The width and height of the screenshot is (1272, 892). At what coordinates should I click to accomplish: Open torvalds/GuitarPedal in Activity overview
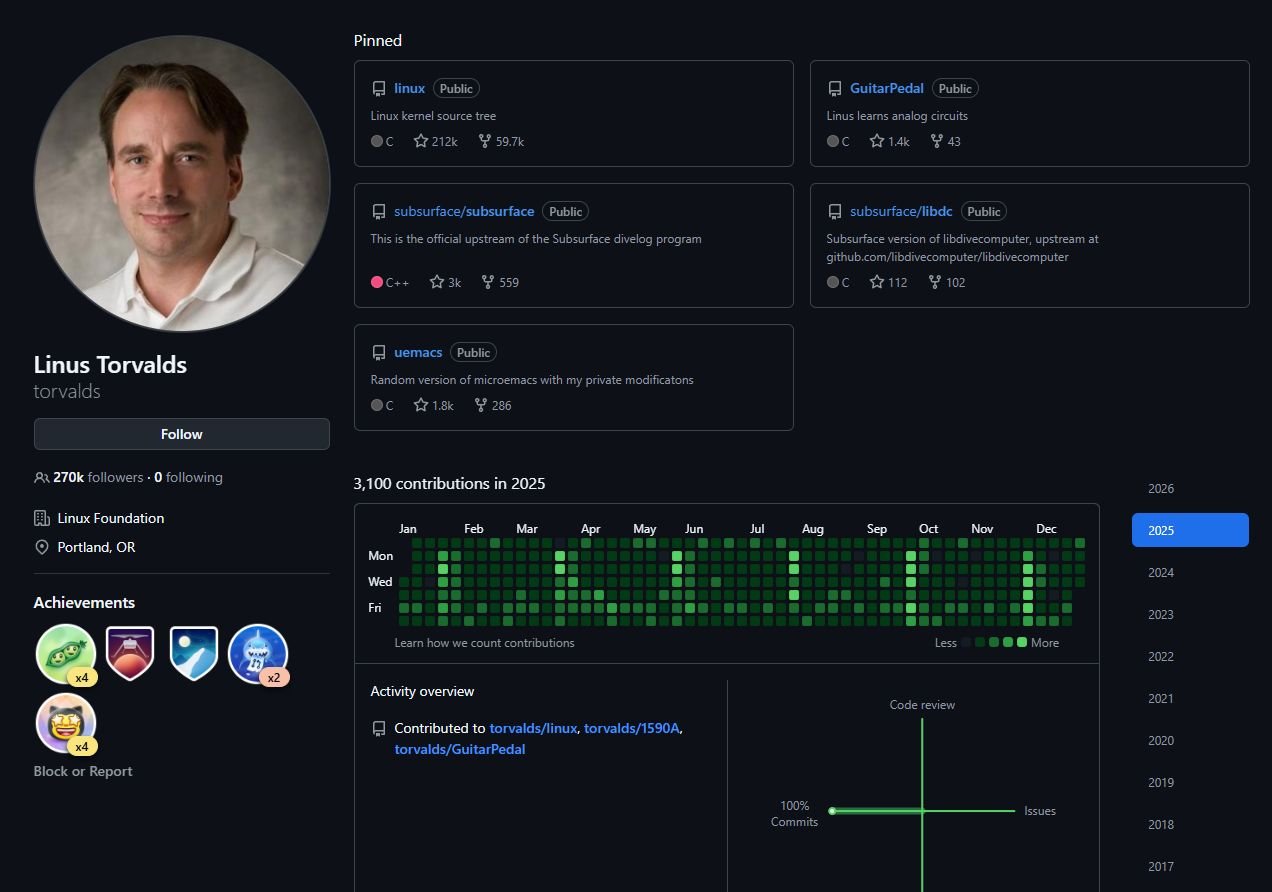tap(460, 749)
